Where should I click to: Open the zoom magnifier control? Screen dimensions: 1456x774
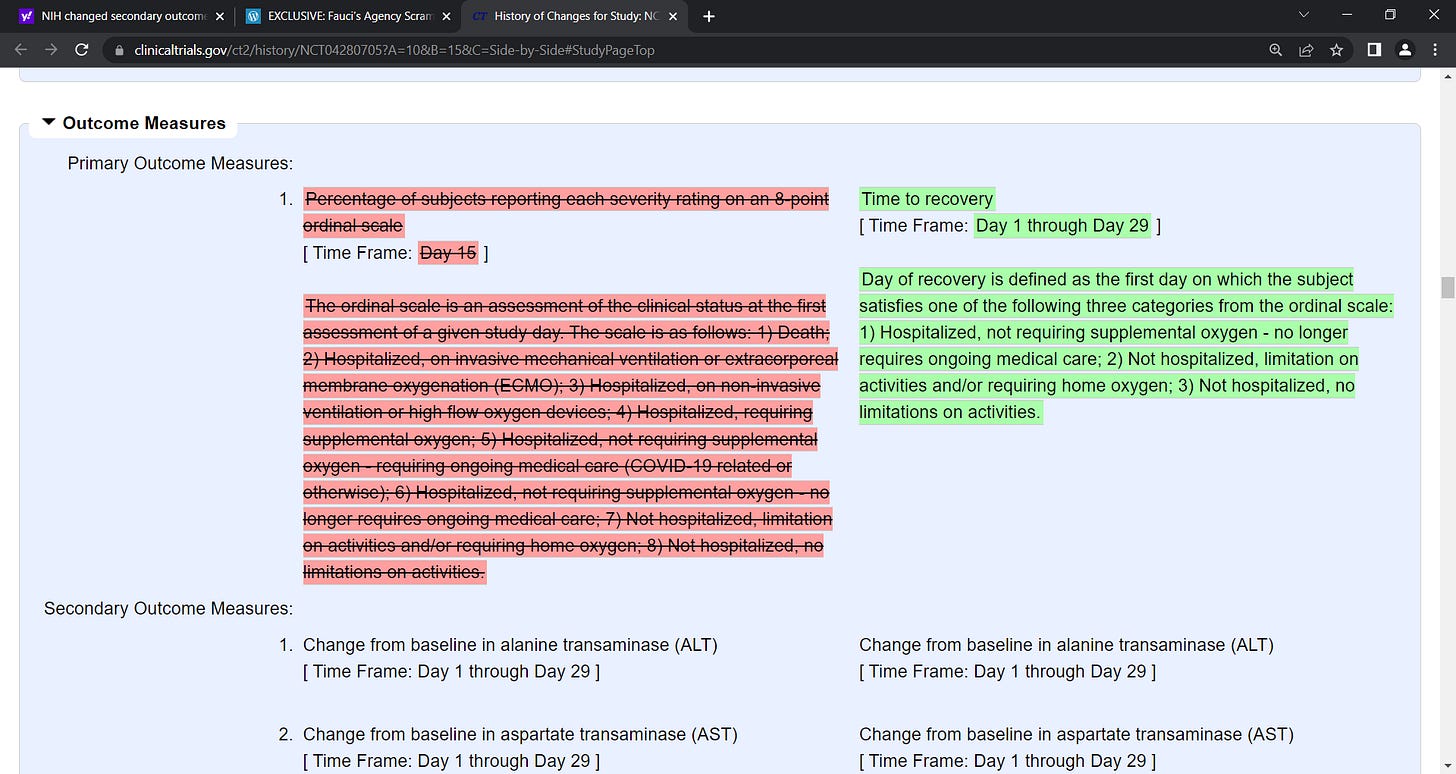tap(1275, 50)
